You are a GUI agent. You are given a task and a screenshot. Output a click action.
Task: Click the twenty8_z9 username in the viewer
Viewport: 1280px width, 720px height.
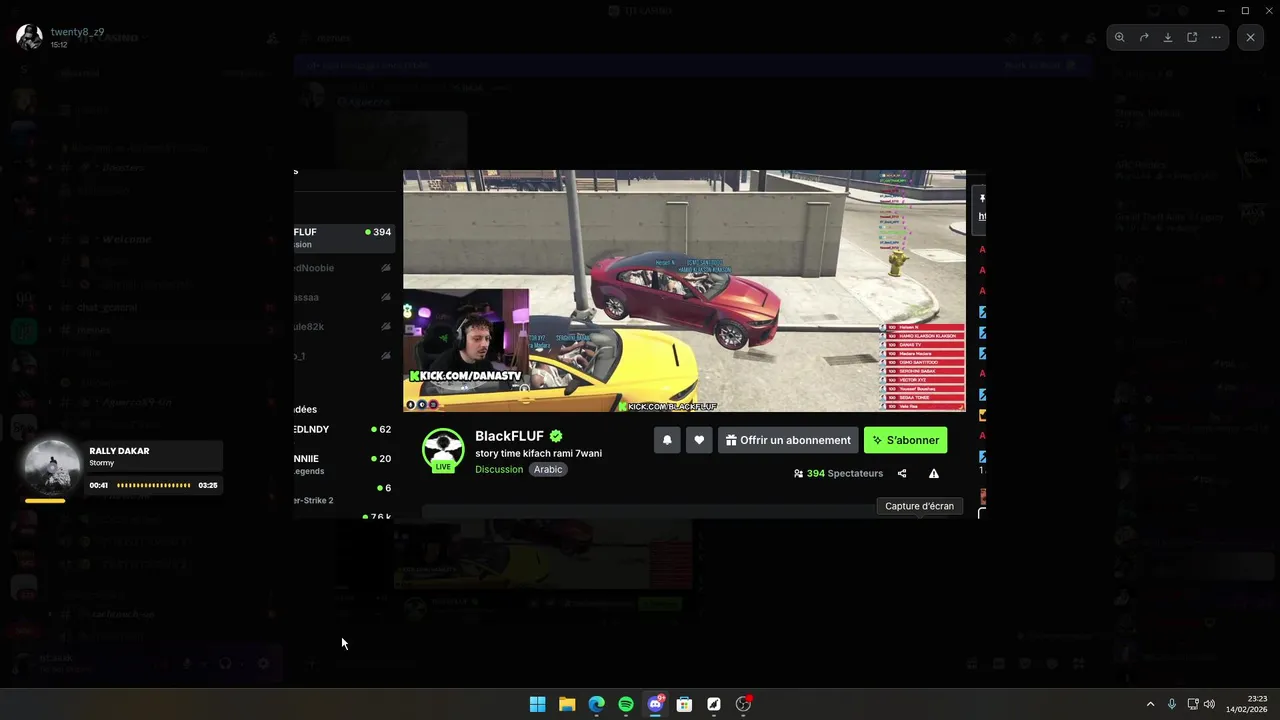(78, 32)
